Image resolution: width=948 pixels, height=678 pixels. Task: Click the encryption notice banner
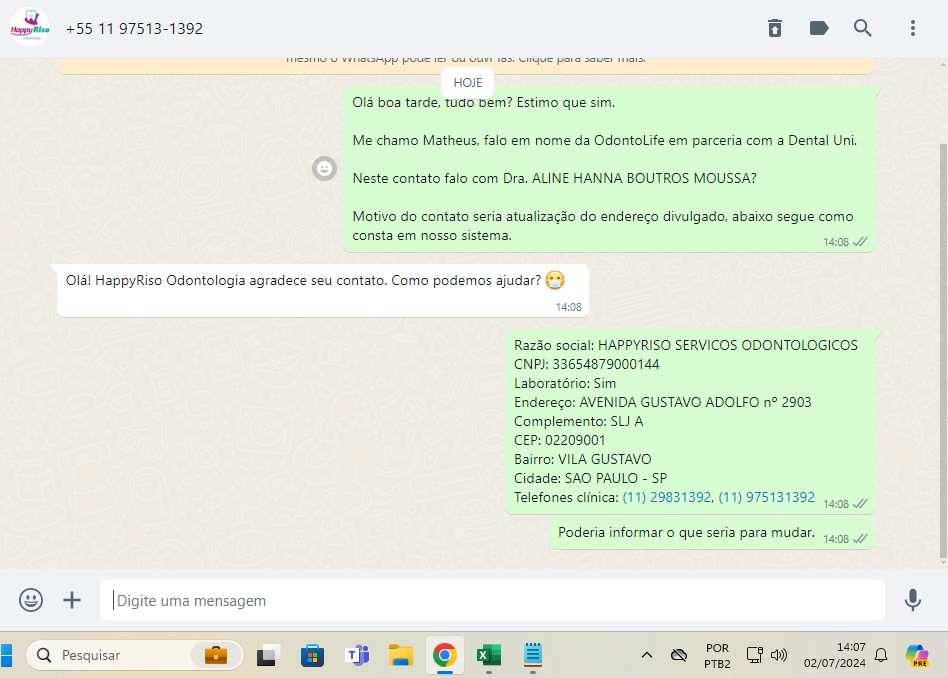[x=466, y=64]
